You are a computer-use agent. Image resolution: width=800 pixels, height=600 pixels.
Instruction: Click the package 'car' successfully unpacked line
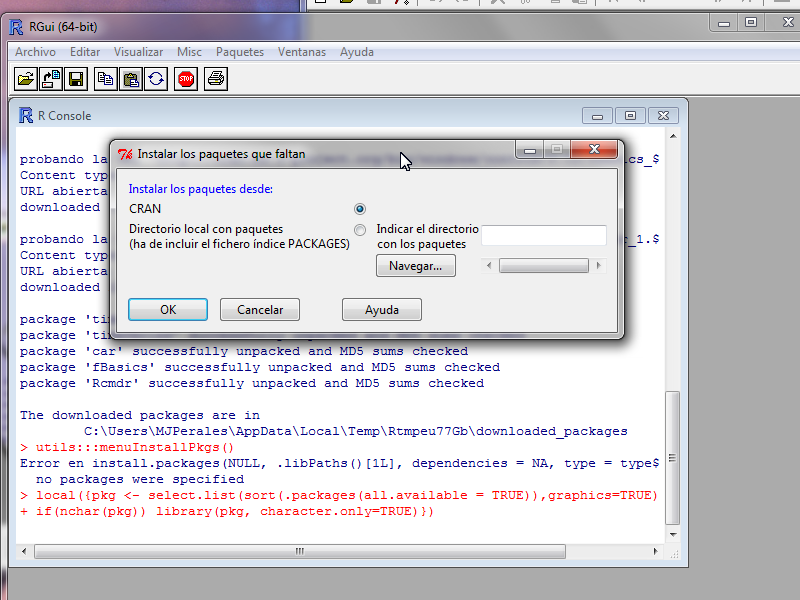244,352
